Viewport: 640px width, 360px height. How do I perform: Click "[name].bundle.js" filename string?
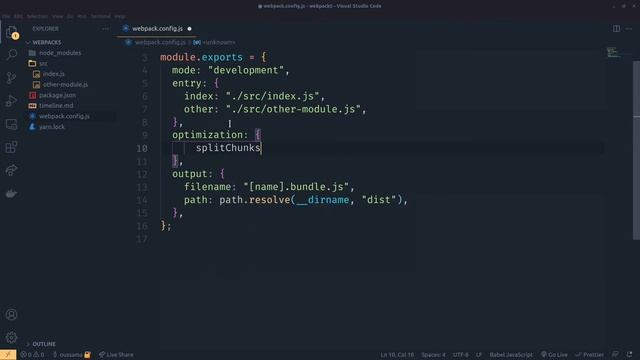coord(296,187)
